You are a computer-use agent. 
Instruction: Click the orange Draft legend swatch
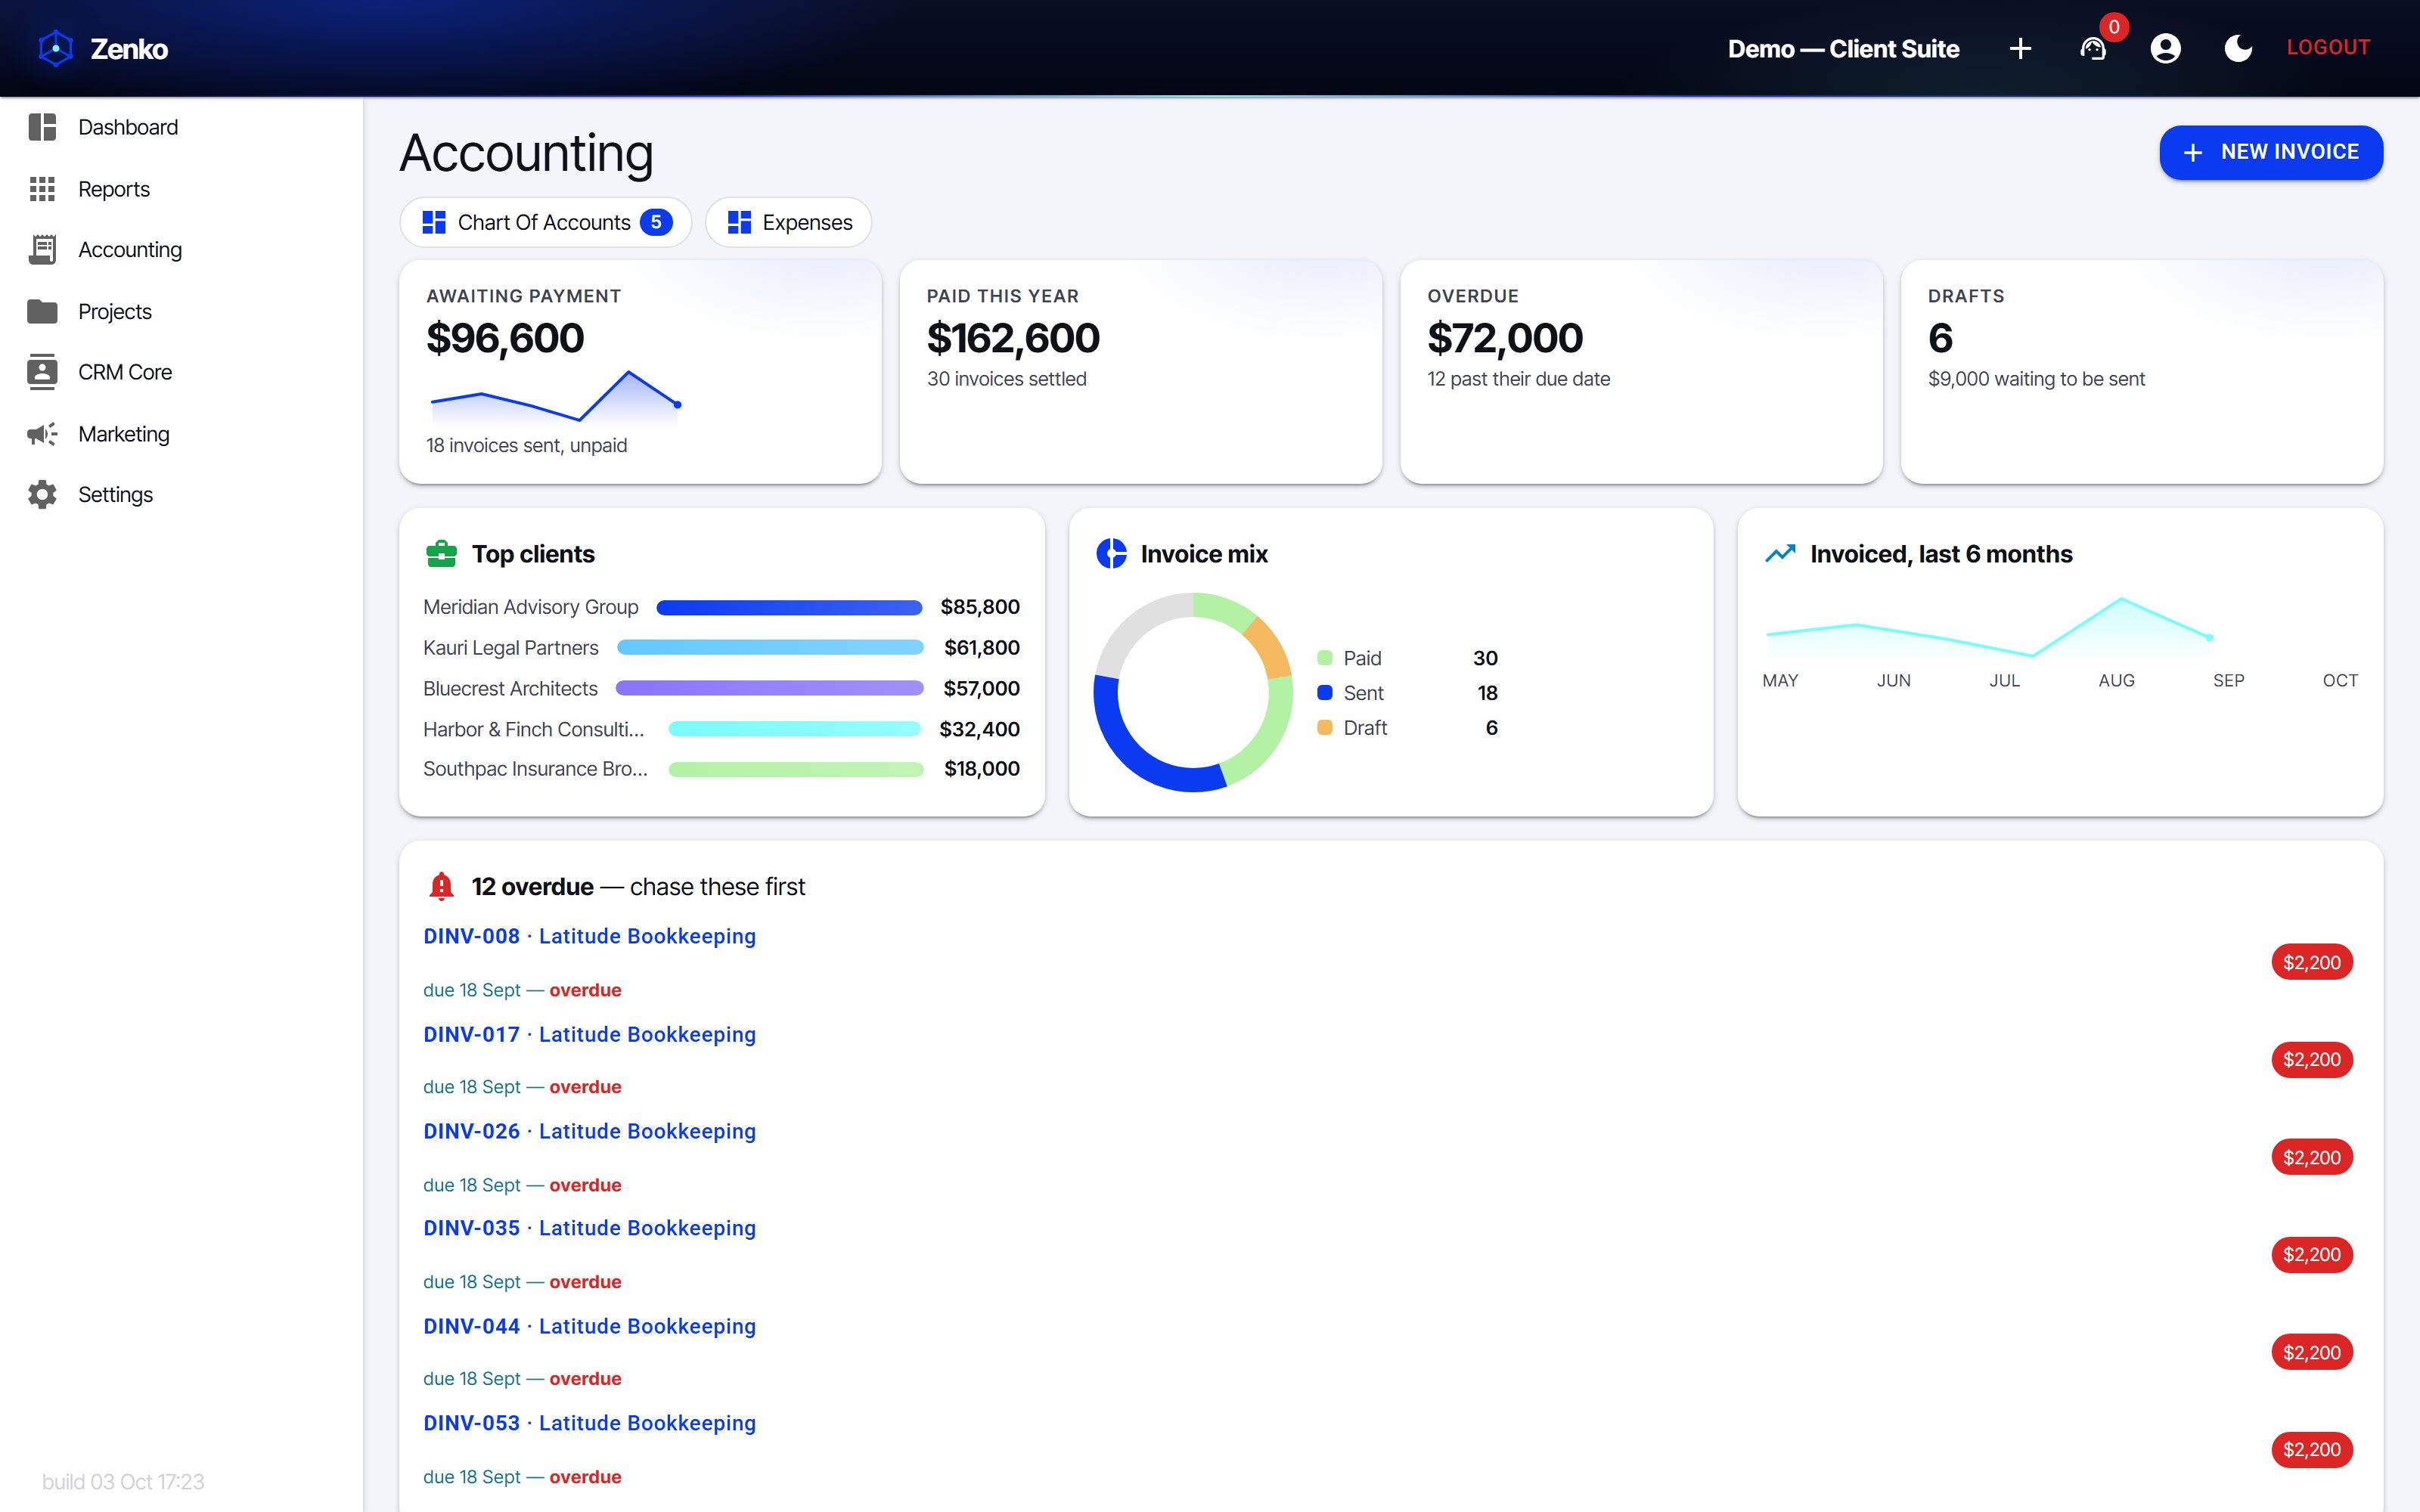[x=1325, y=727]
